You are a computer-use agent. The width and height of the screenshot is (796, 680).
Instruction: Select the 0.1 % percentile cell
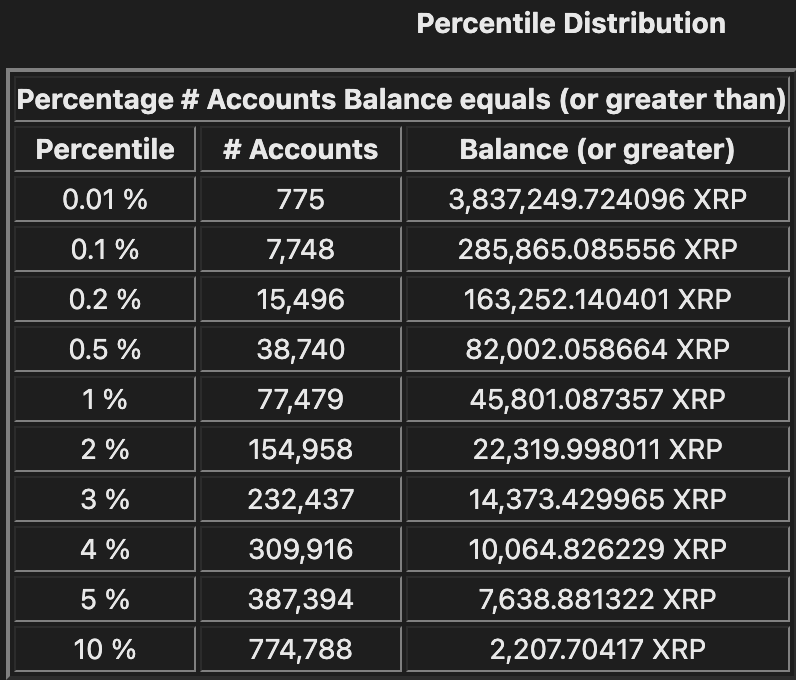click(105, 250)
